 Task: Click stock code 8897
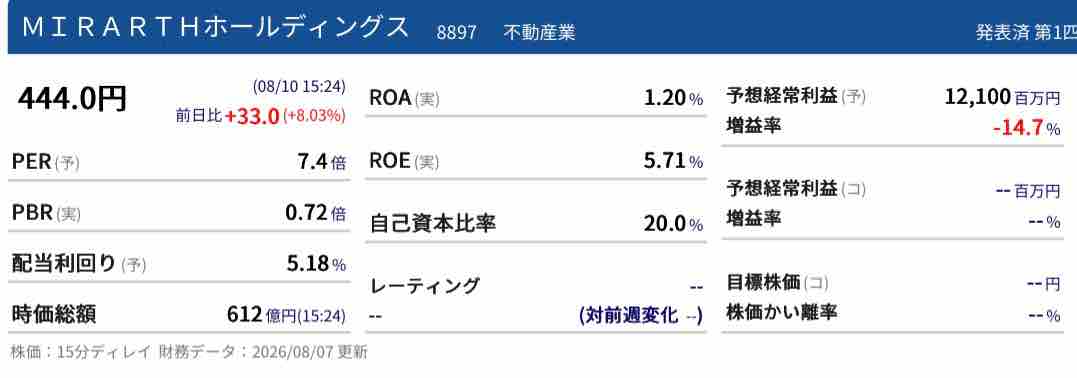(x=457, y=32)
